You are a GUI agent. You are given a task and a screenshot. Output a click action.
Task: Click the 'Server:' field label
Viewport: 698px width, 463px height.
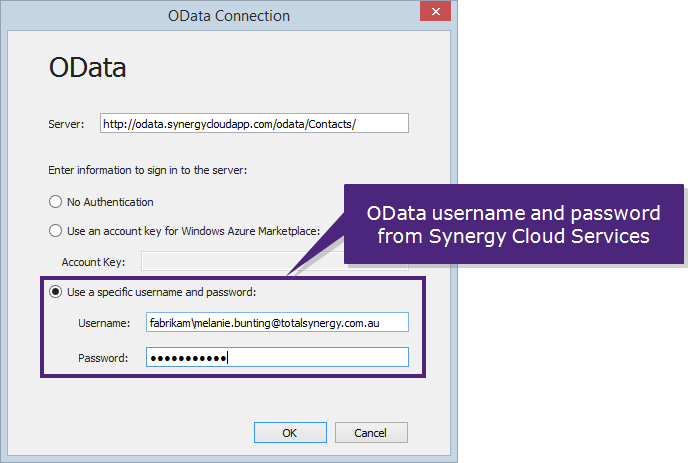click(x=66, y=124)
